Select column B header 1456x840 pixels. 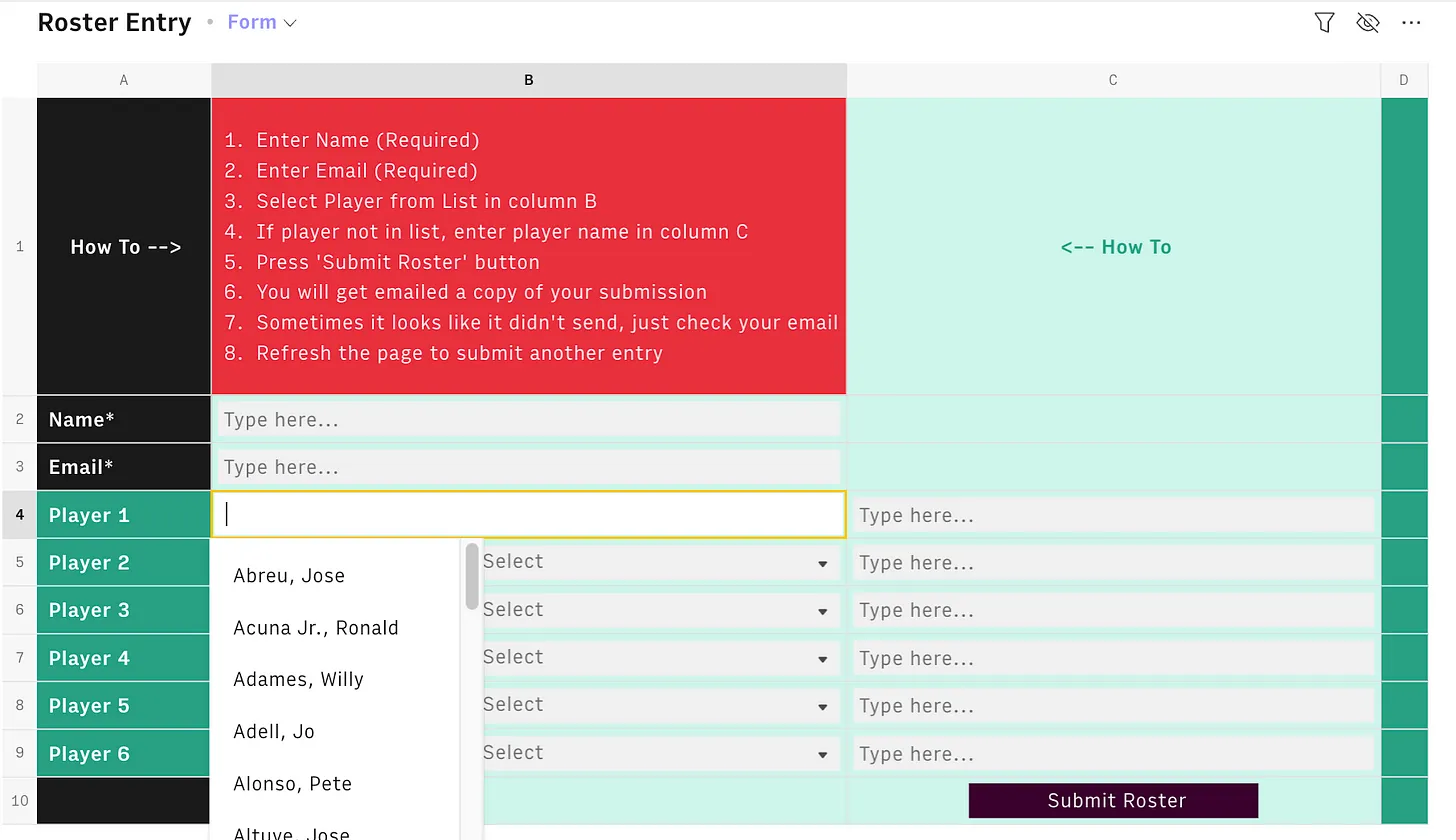tap(529, 80)
